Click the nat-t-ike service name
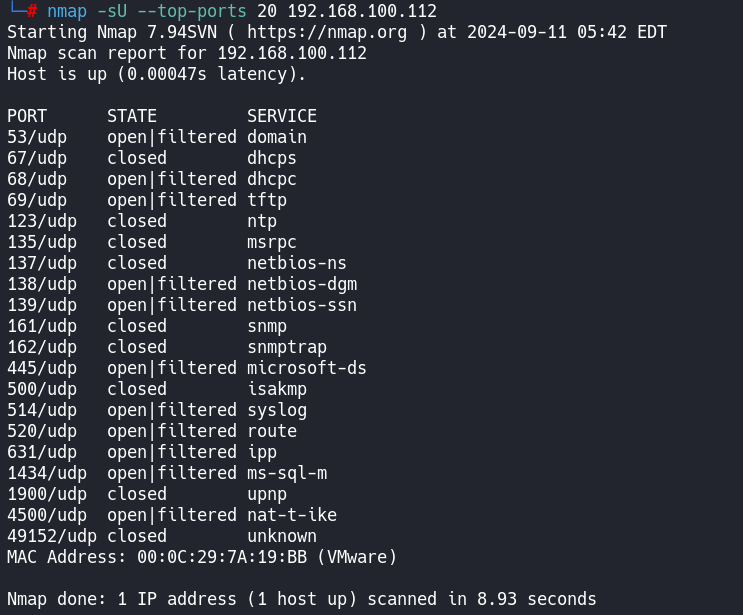Screen dimensions: 743x615 click(x=292, y=515)
